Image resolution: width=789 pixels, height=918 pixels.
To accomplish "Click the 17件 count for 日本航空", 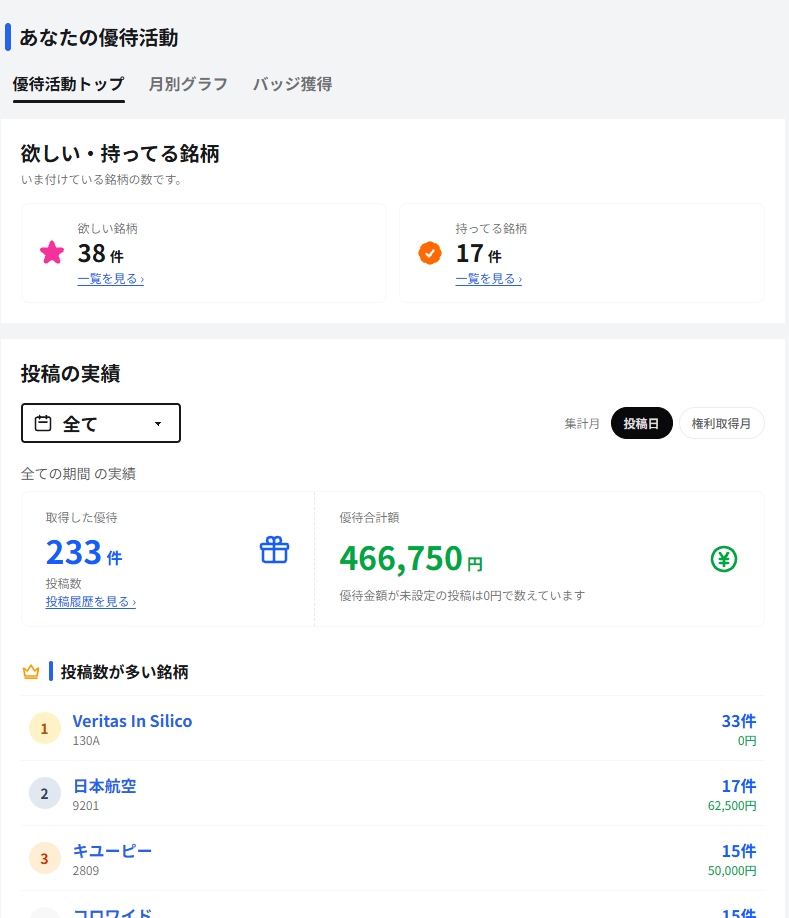I will (x=739, y=786).
